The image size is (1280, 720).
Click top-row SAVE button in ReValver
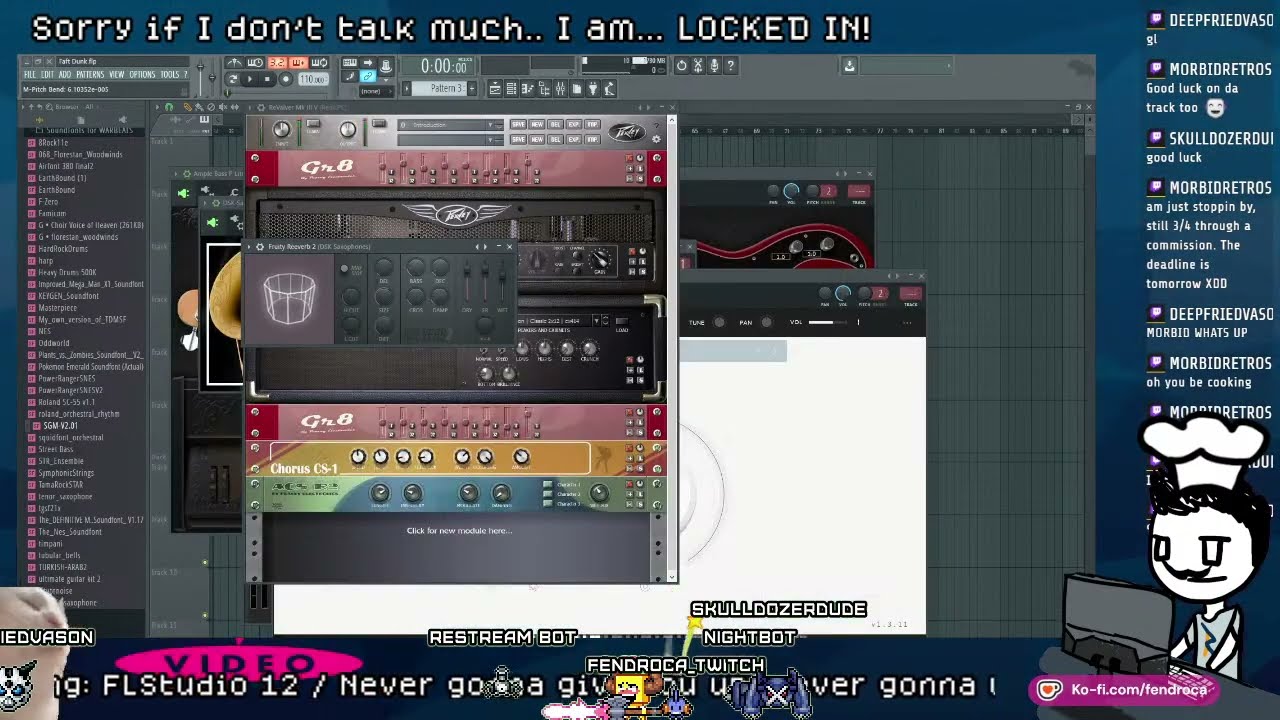pyautogui.click(x=518, y=124)
